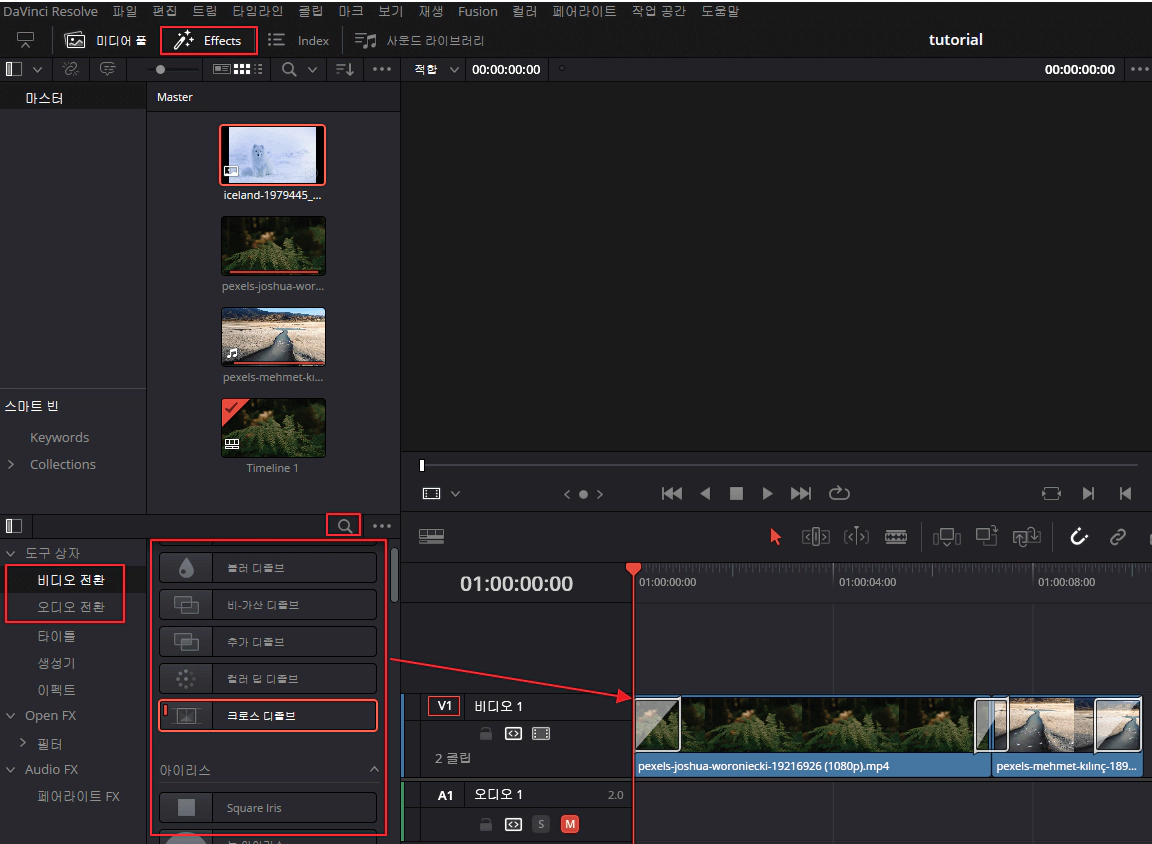Disable 비디오 1 track video

541,733
